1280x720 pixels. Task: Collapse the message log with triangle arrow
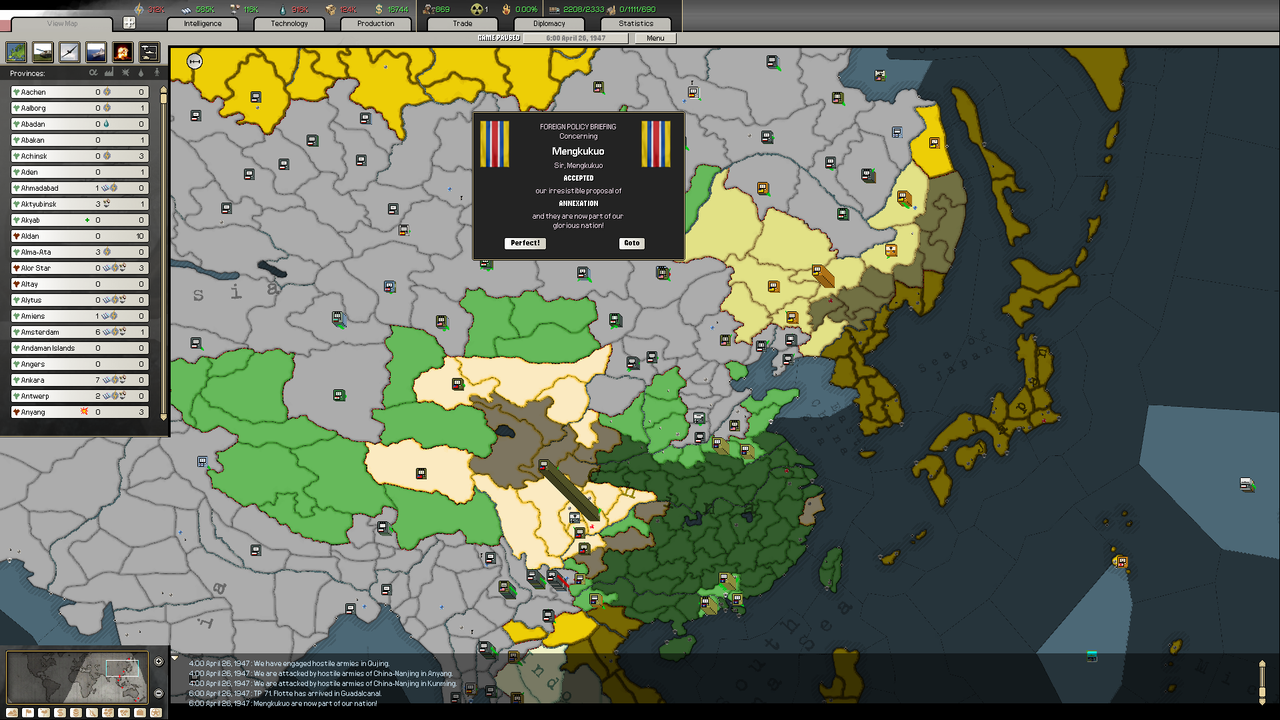[x=175, y=659]
